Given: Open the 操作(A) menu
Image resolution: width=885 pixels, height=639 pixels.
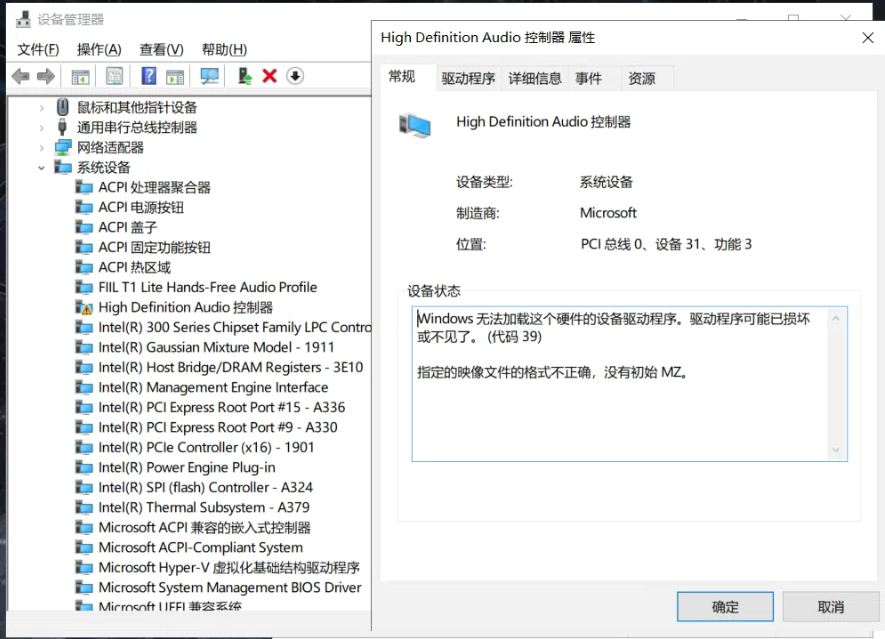Looking at the screenshot, I should pos(99,50).
